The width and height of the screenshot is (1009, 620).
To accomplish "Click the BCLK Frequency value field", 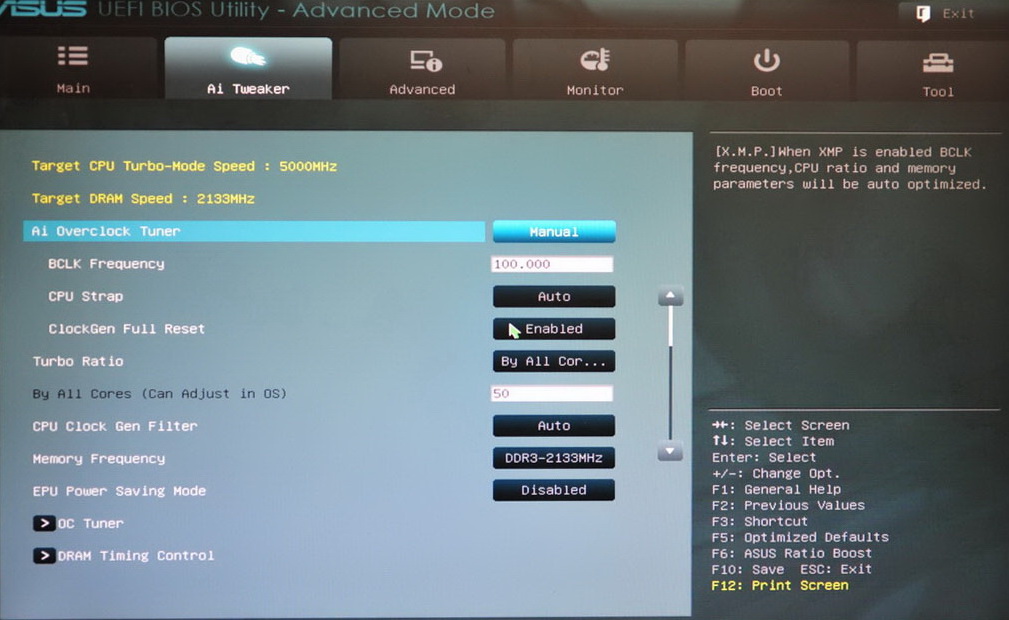I will 552,264.
